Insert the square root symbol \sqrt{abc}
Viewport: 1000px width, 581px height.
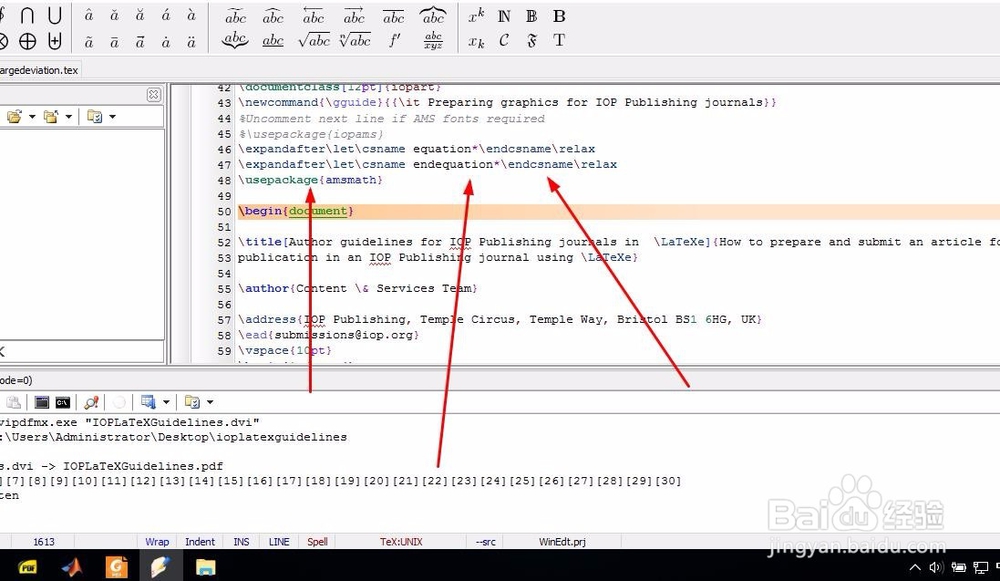coord(313,41)
